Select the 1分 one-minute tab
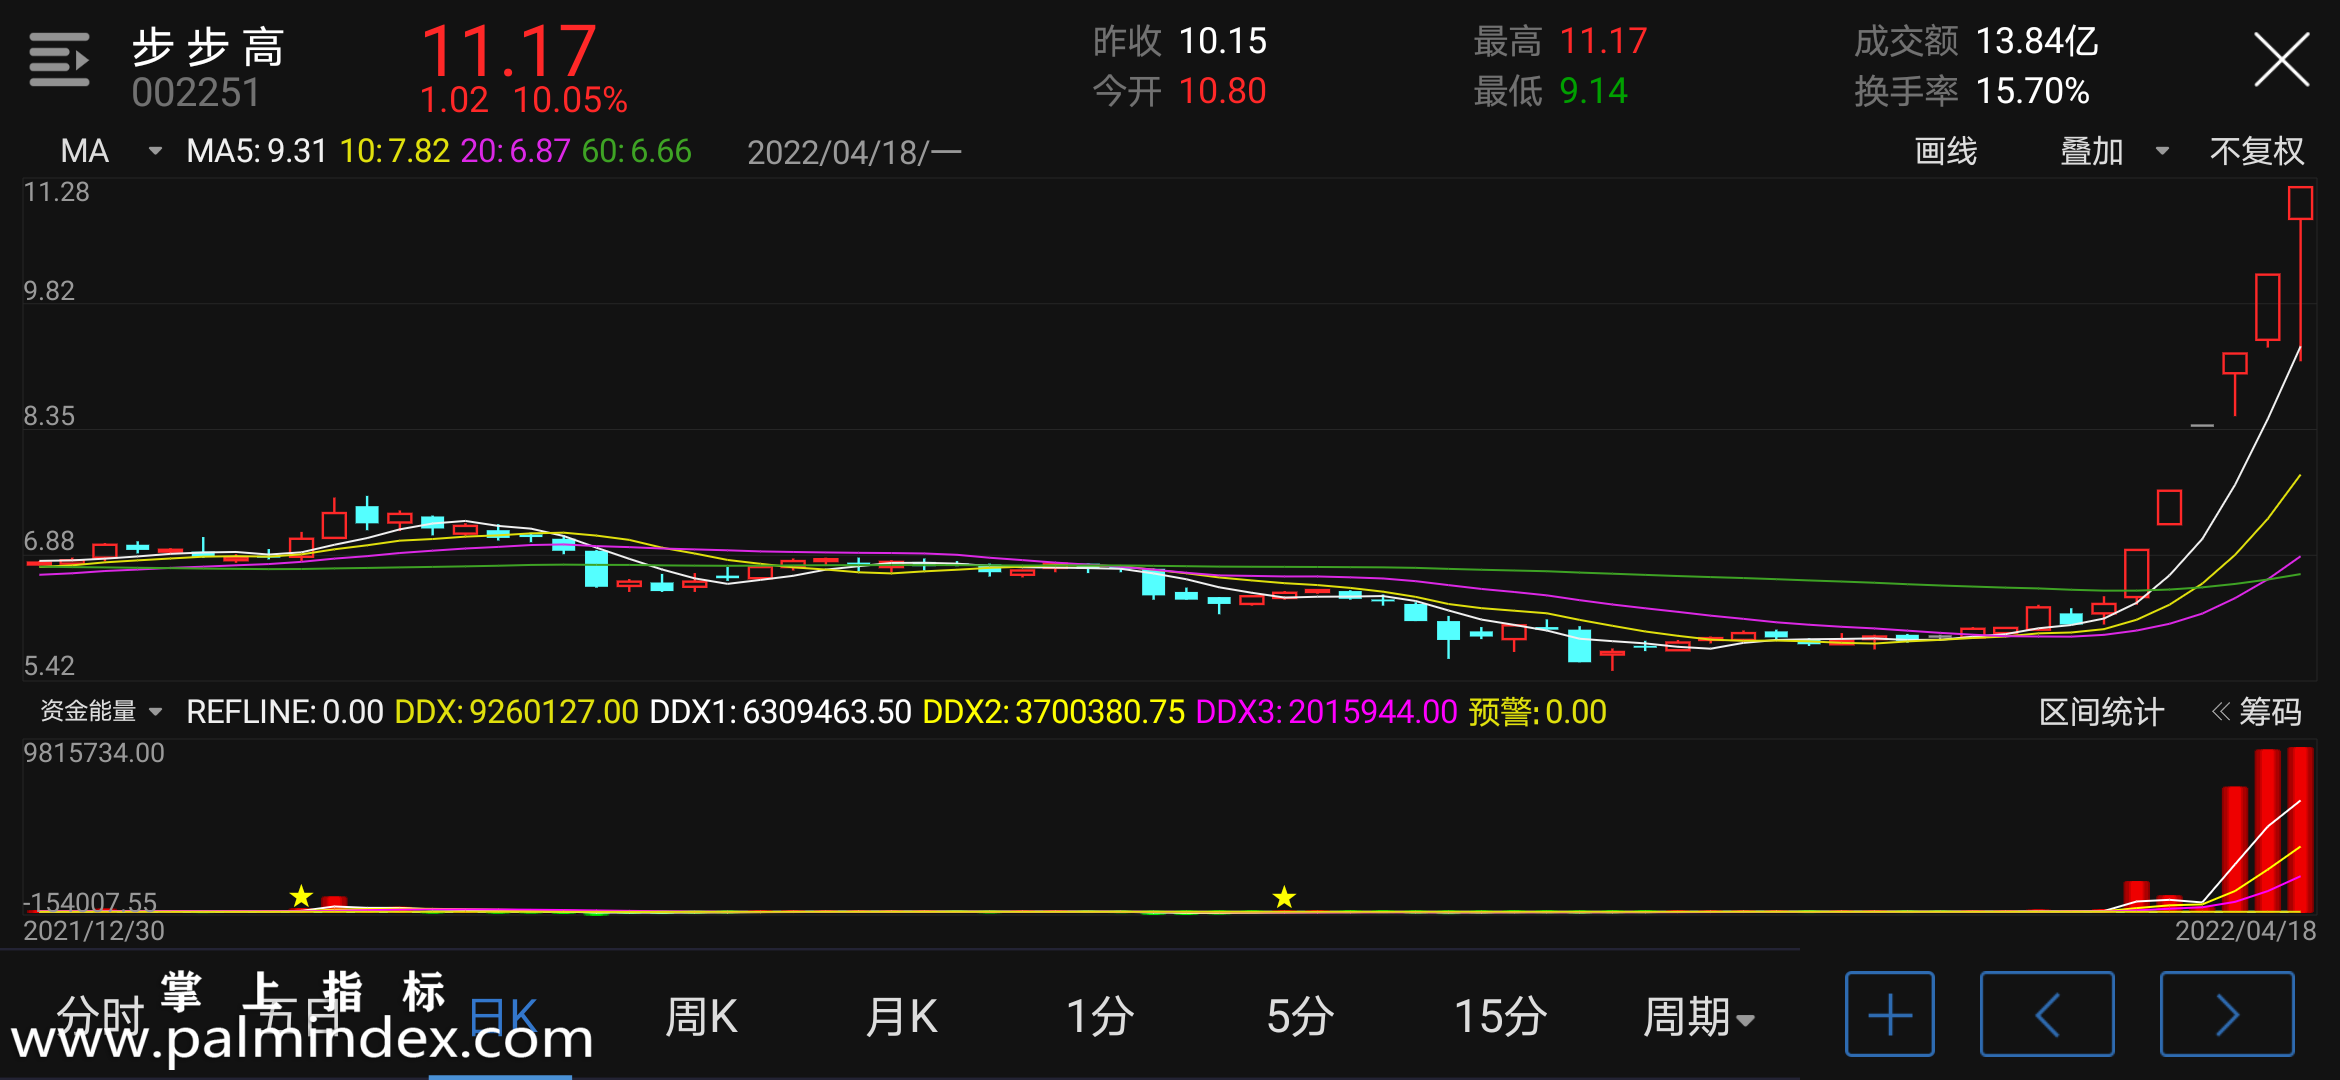 point(1100,1017)
